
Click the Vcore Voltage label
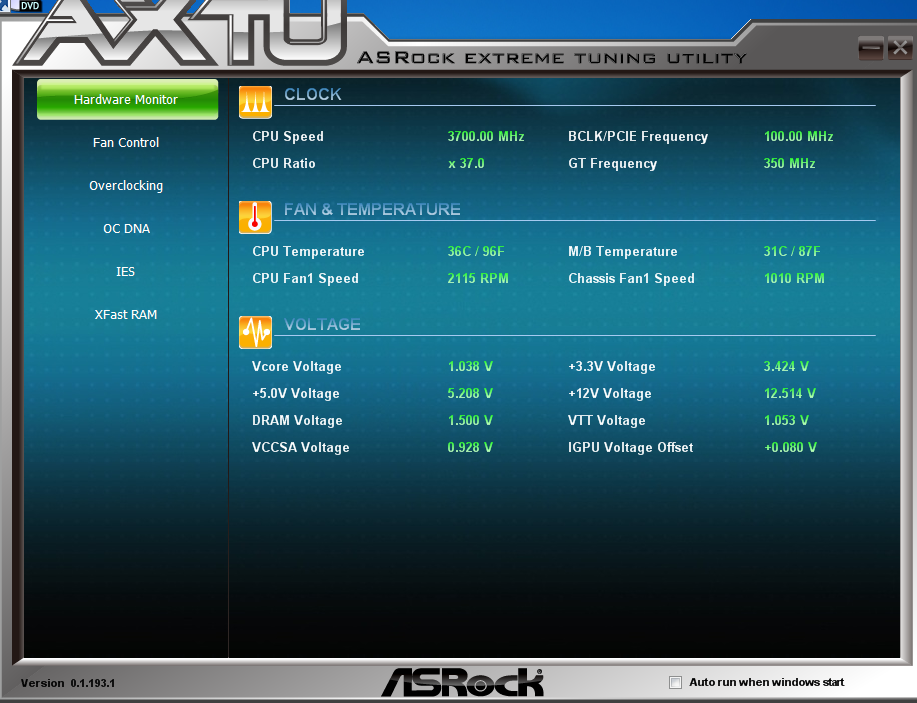click(x=297, y=366)
